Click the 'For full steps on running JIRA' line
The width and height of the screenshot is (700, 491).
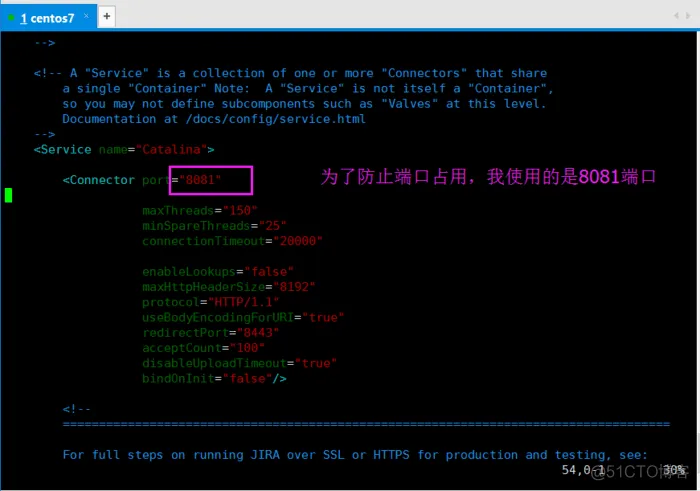tap(355, 455)
